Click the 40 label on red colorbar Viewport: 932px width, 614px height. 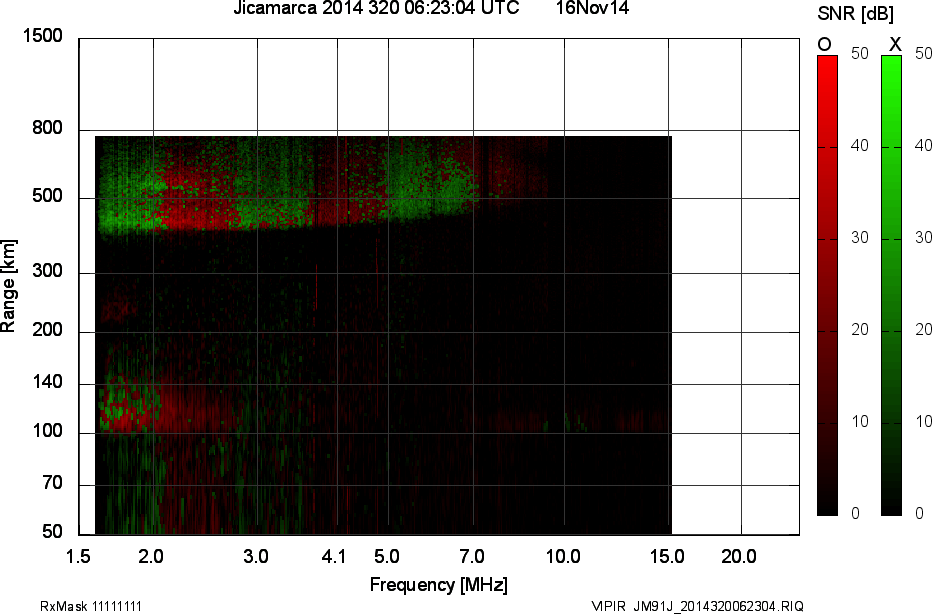859,146
